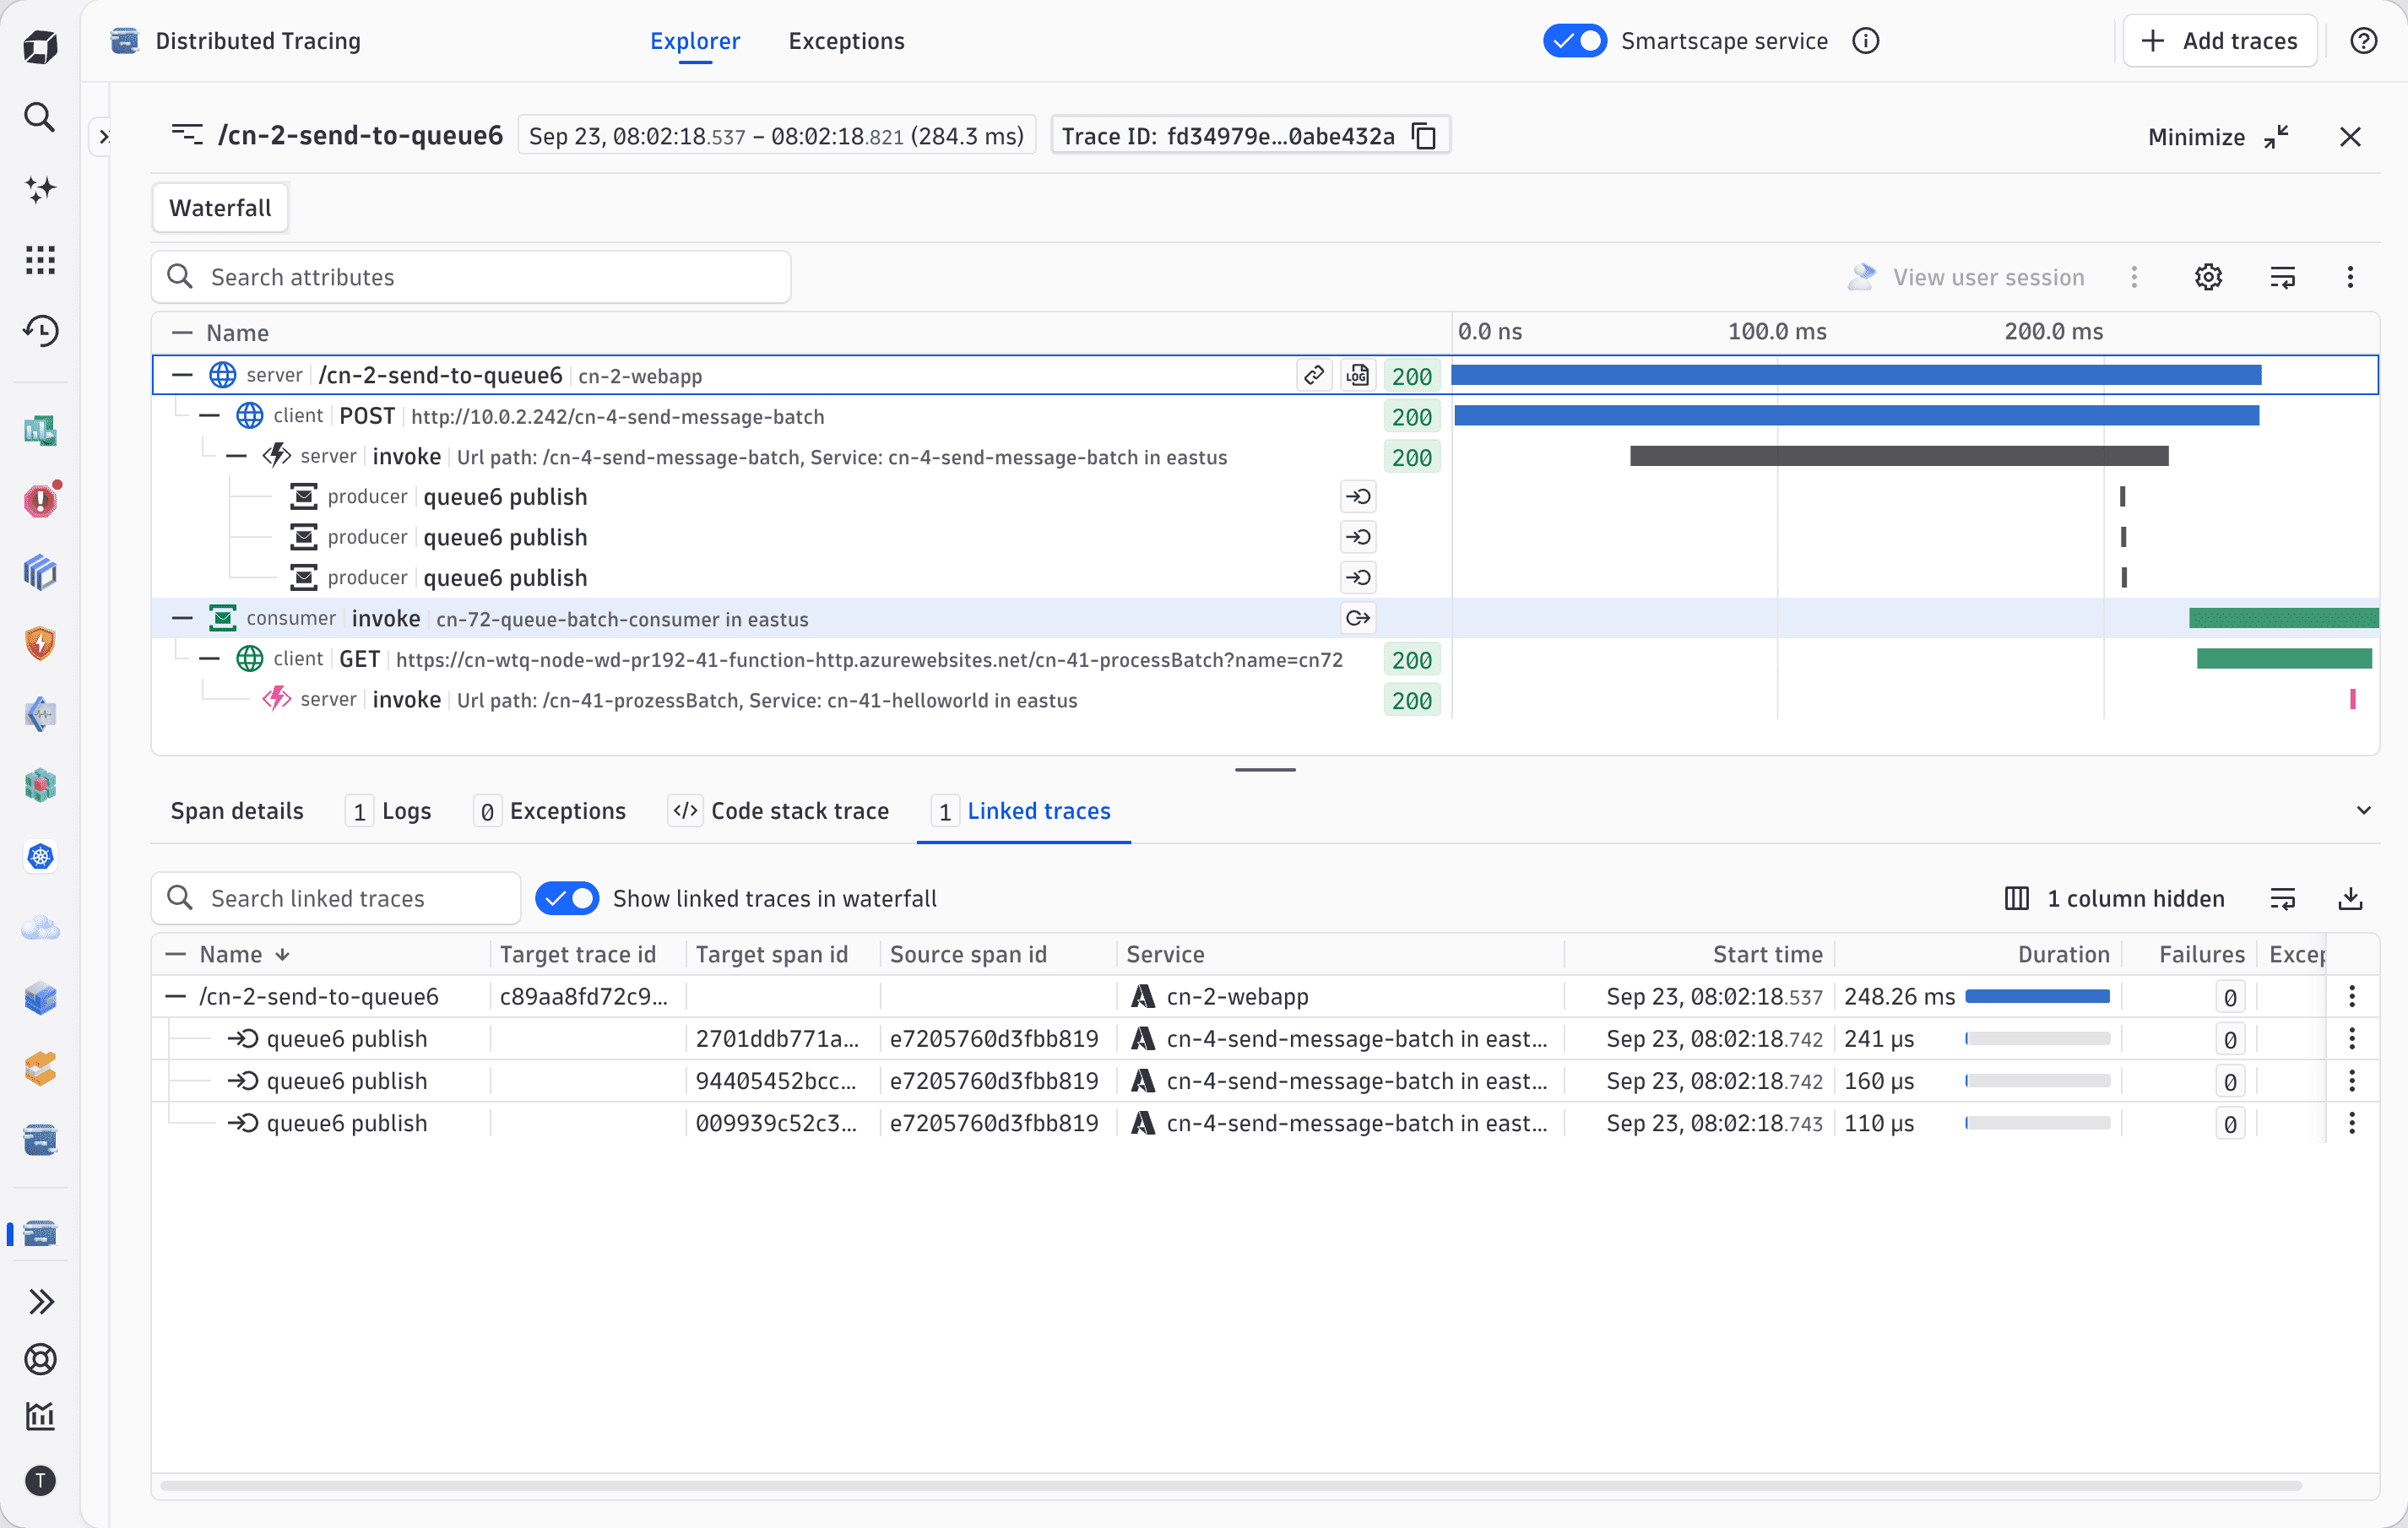Open row actions for 110 µs queue6 publish

tap(2351, 1123)
